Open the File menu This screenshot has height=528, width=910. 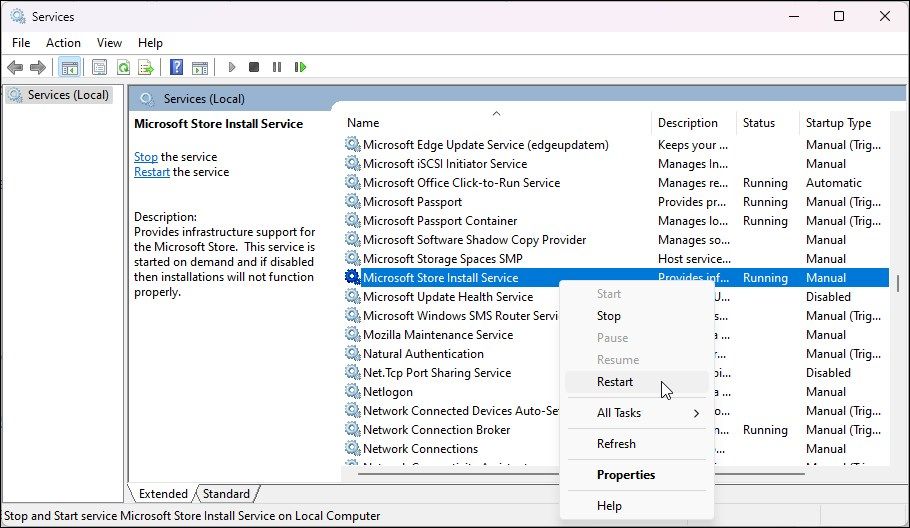[x=21, y=43]
